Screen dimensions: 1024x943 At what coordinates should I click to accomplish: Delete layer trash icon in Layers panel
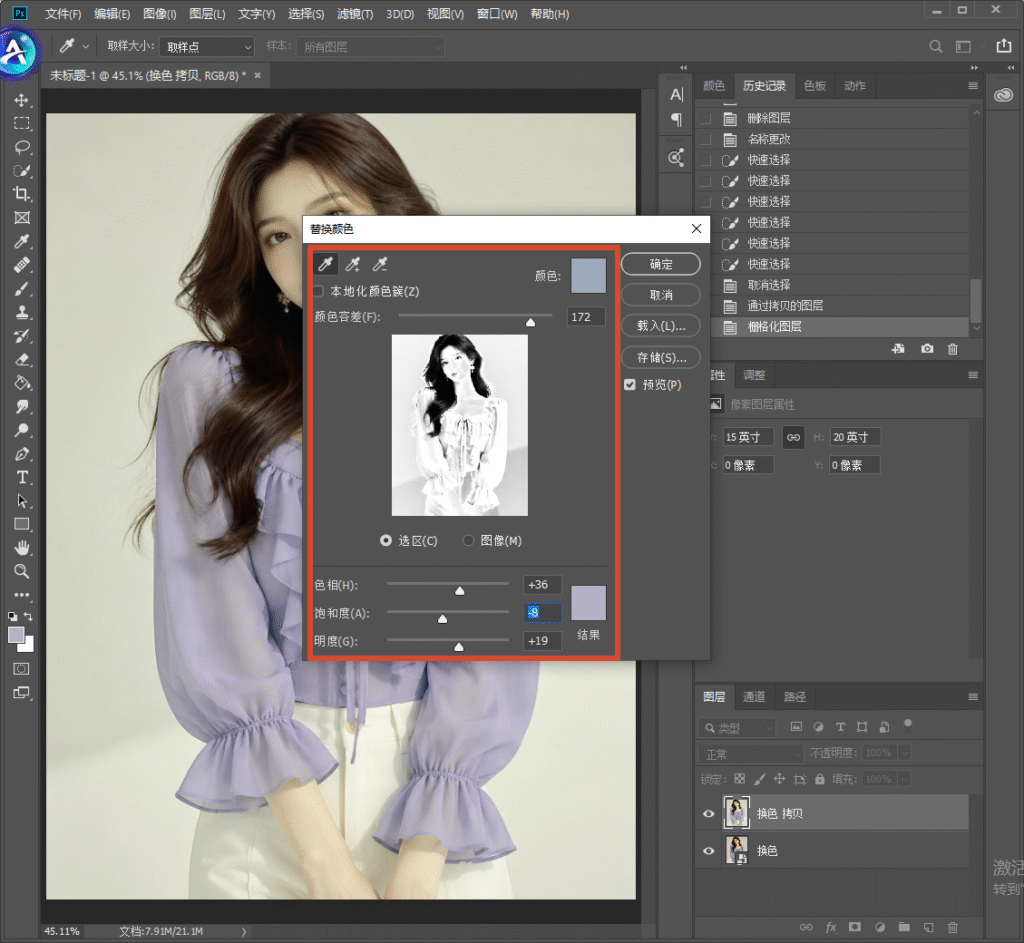point(953,927)
